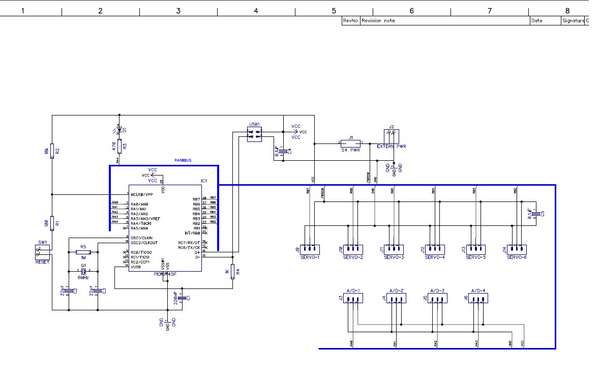Select the capacitor below the USB connector
The height and width of the screenshot is (378, 600).
[283, 152]
